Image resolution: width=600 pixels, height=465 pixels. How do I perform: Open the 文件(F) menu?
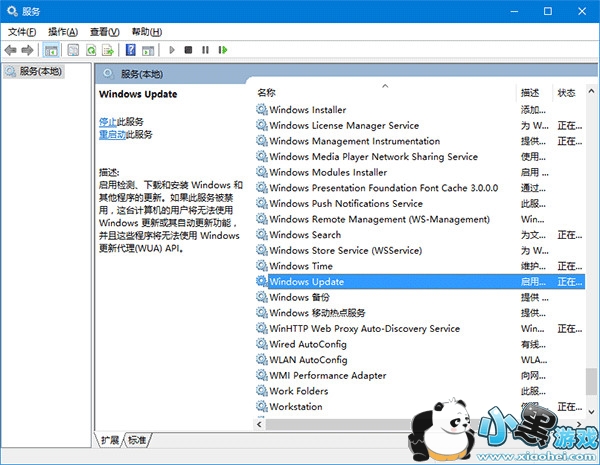(x=22, y=32)
